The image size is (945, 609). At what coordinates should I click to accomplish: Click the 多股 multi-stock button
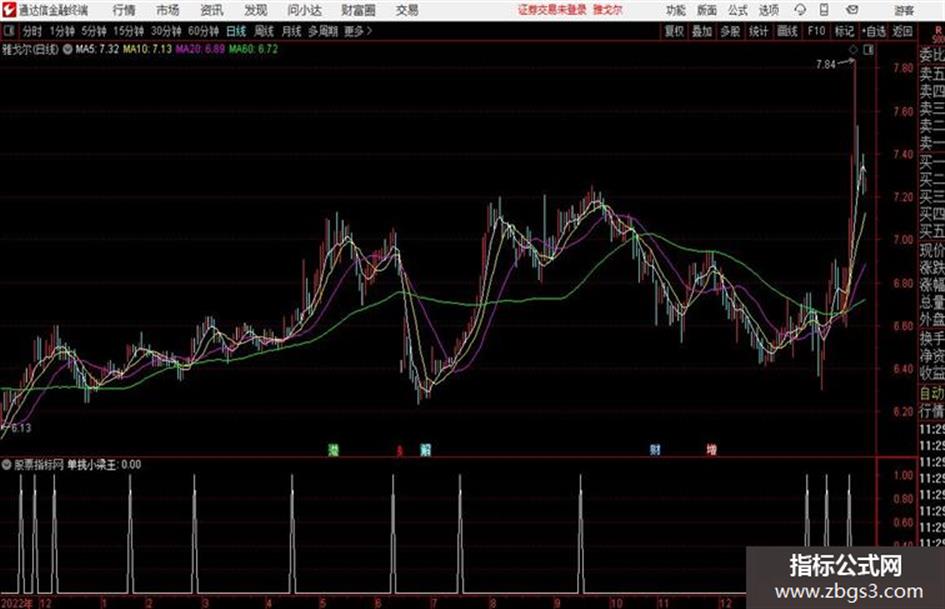pos(730,31)
